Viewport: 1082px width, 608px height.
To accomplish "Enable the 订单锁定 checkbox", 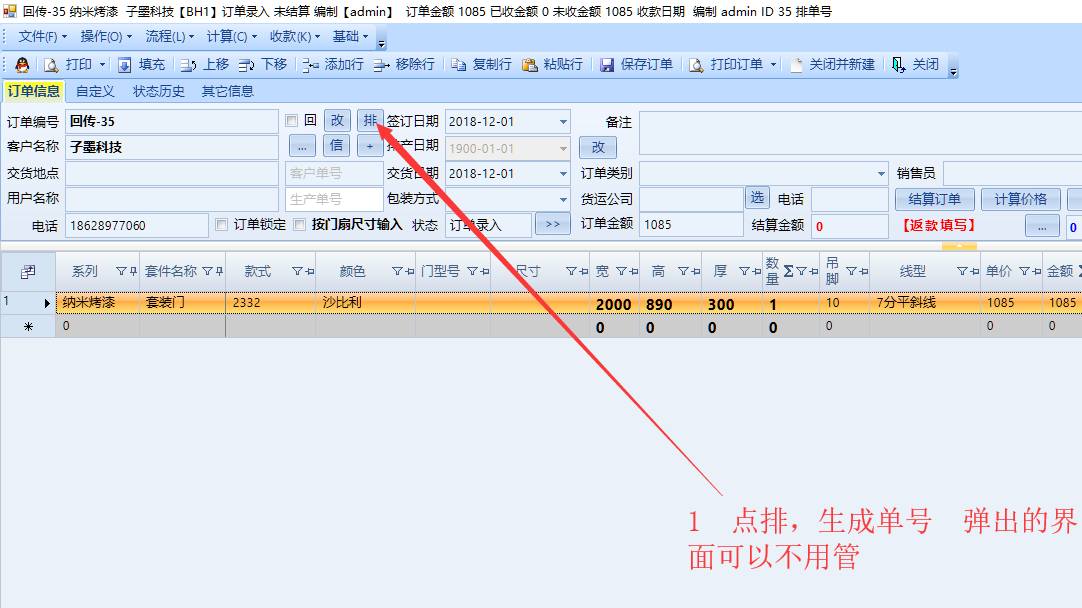I will (x=222, y=225).
